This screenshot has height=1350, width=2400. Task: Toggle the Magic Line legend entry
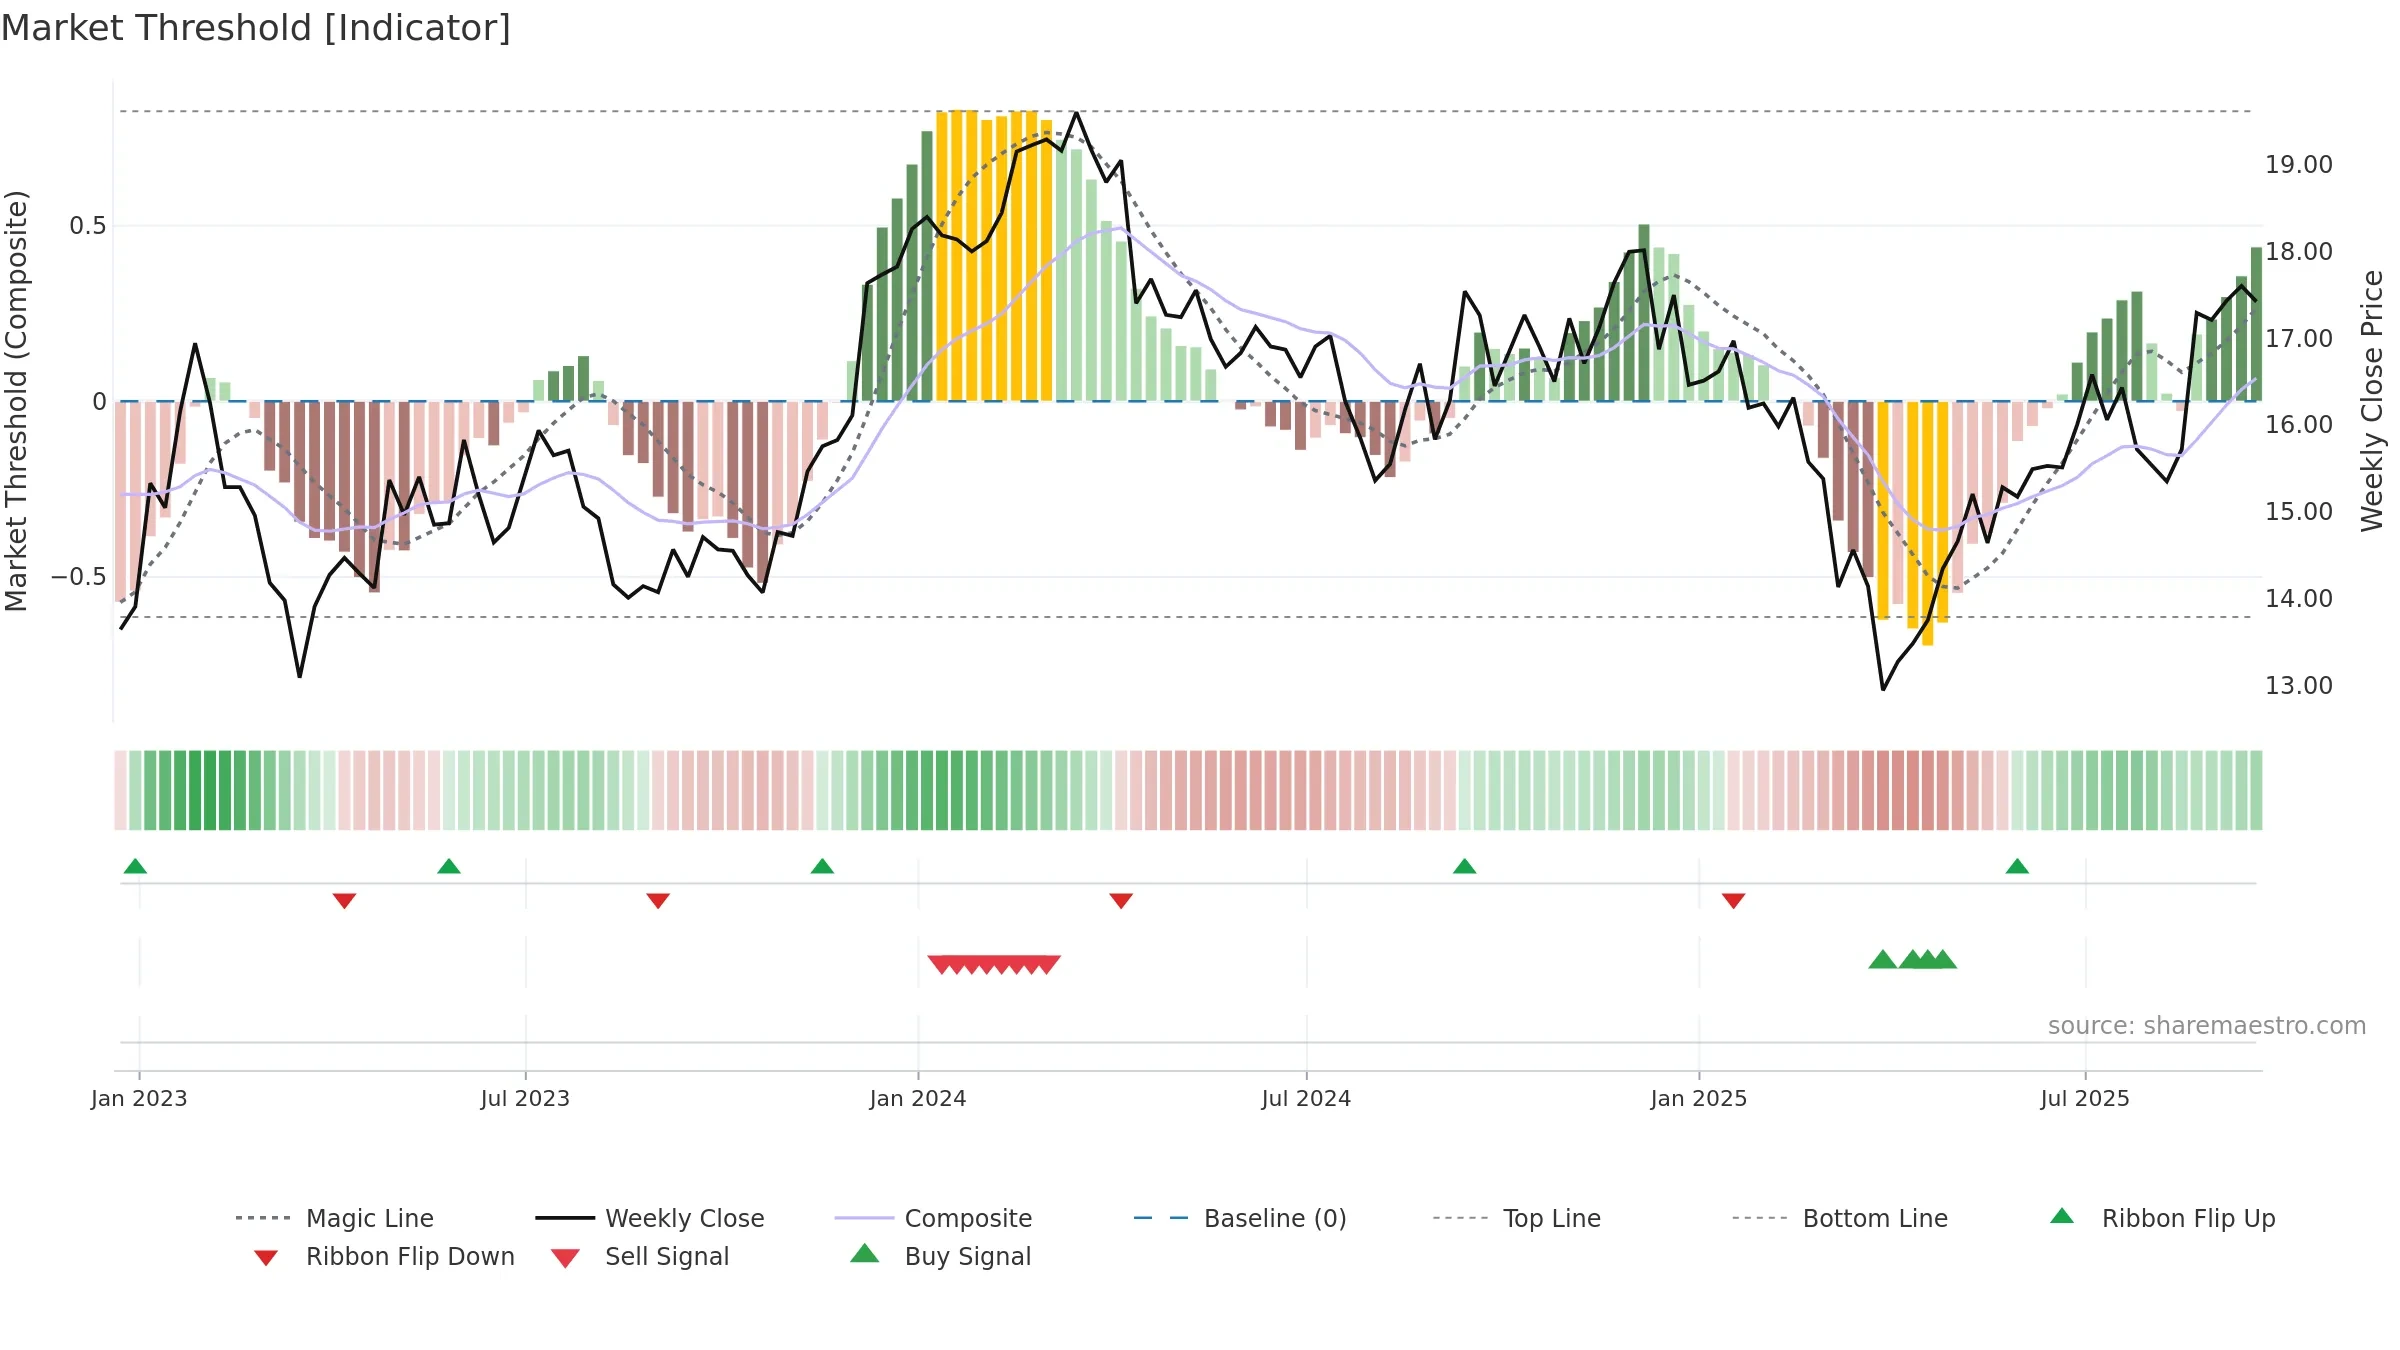click(335, 1218)
